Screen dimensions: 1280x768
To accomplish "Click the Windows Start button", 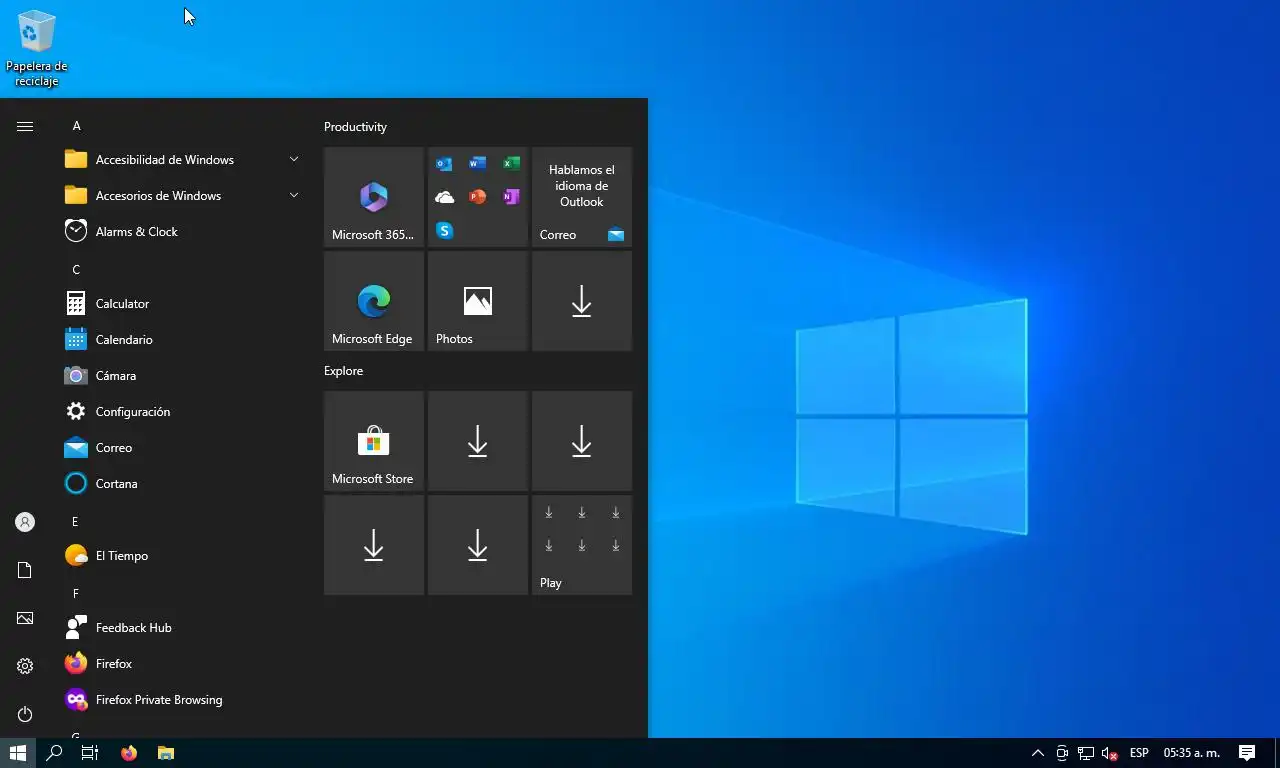I will [x=17, y=753].
